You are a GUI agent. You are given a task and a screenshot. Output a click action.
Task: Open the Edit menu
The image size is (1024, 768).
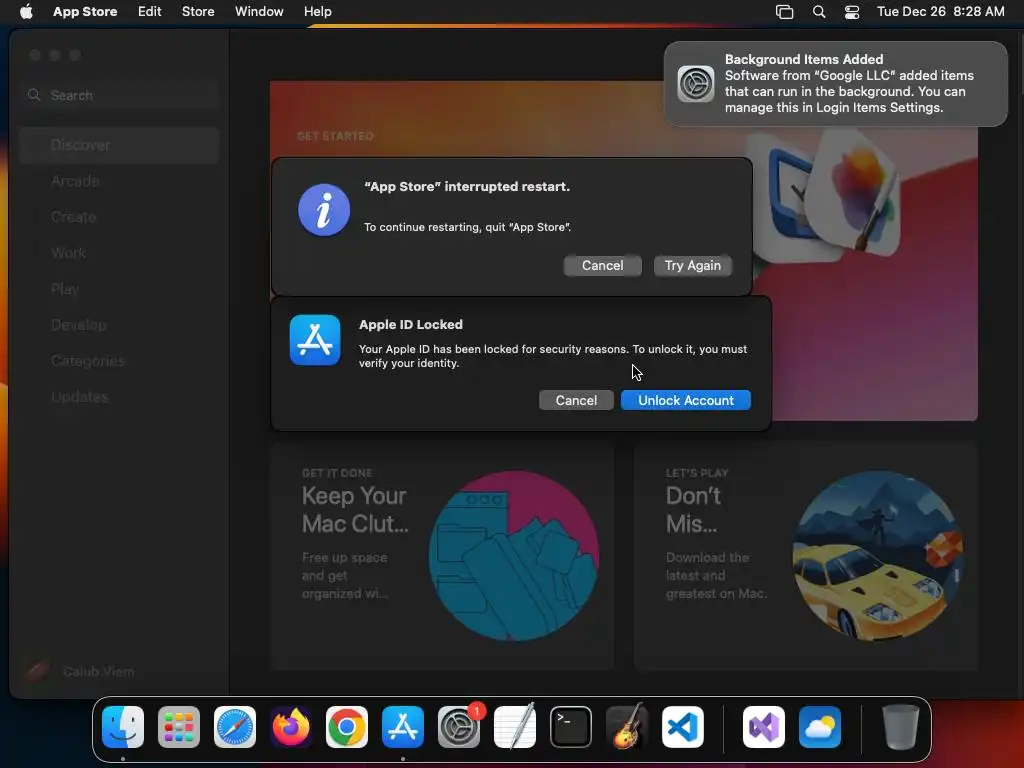[150, 11]
